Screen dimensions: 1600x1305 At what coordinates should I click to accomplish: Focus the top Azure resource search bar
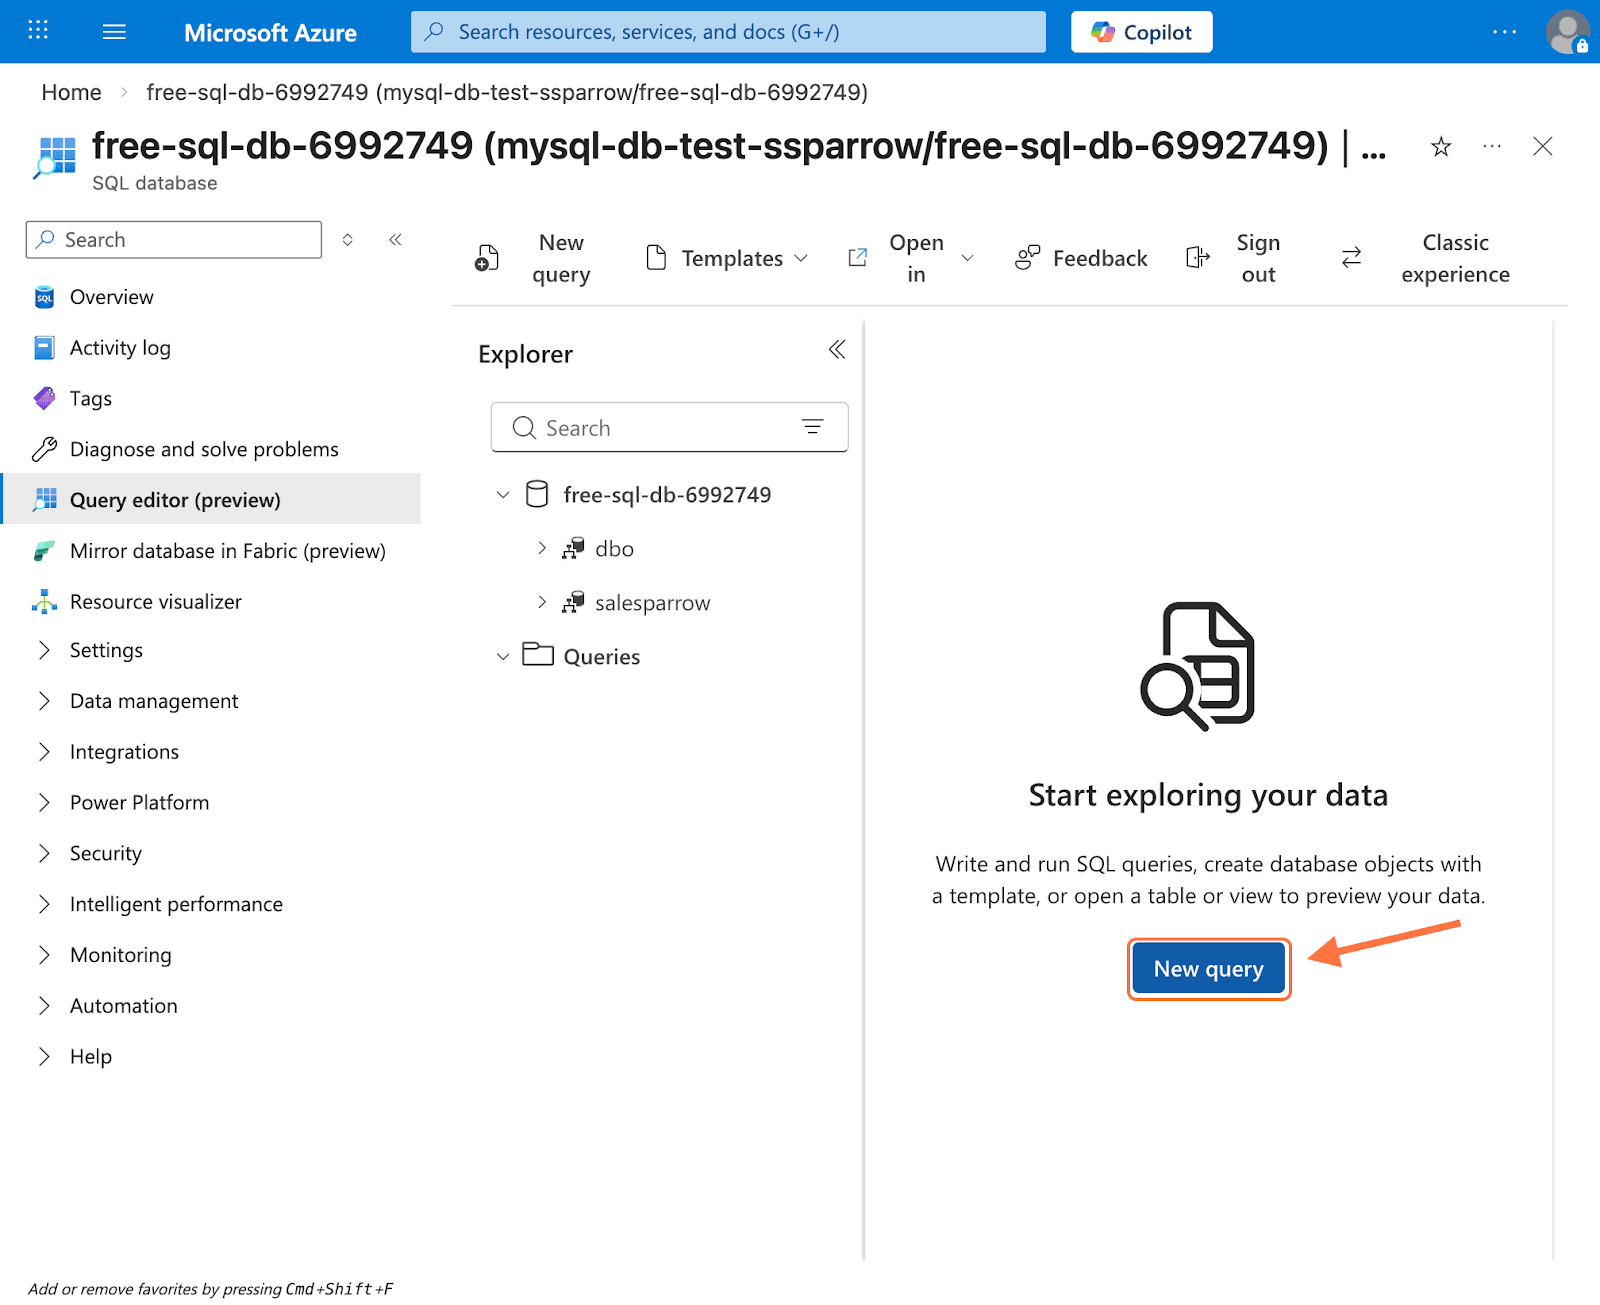tap(728, 32)
